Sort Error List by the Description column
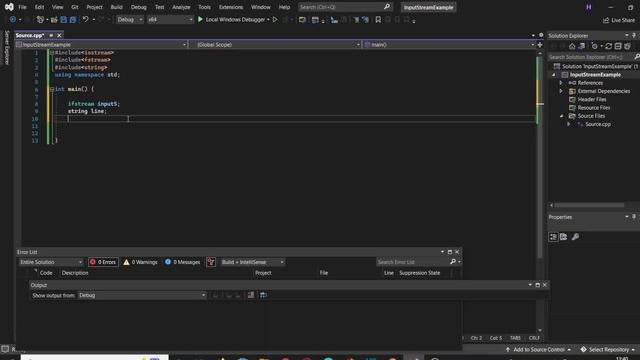The height and width of the screenshot is (360, 640). pos(75,273)
